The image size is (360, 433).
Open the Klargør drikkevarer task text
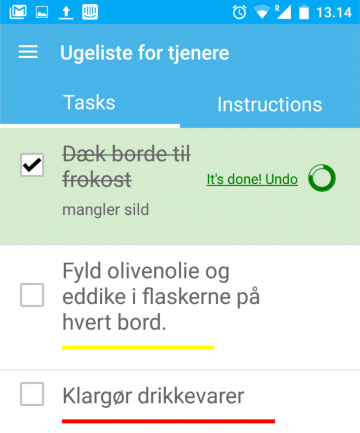pyautogui.click(x=153, y=396)
